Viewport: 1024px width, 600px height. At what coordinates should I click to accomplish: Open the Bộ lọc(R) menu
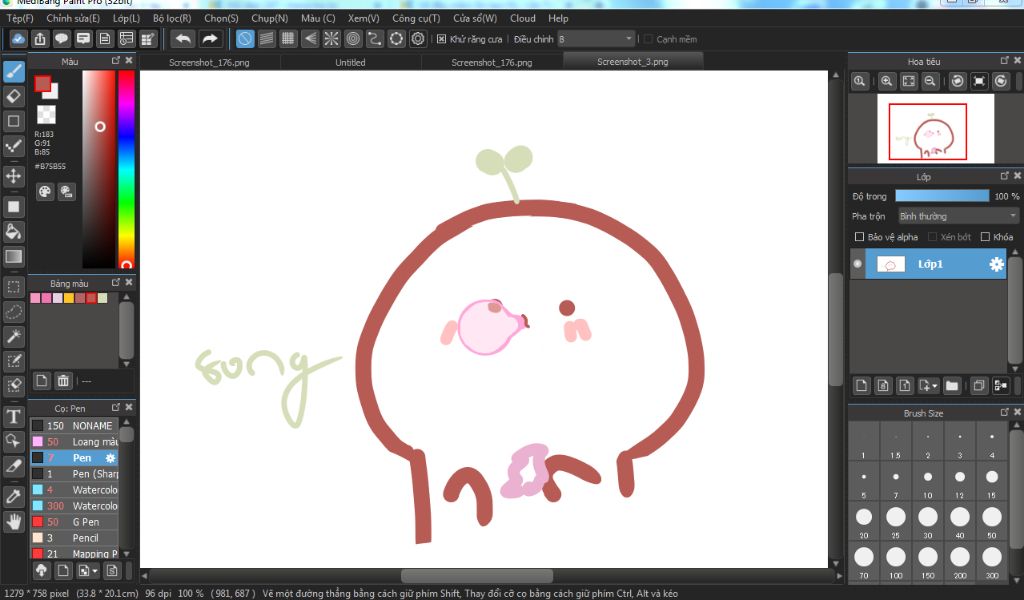[x=172, y=18]
